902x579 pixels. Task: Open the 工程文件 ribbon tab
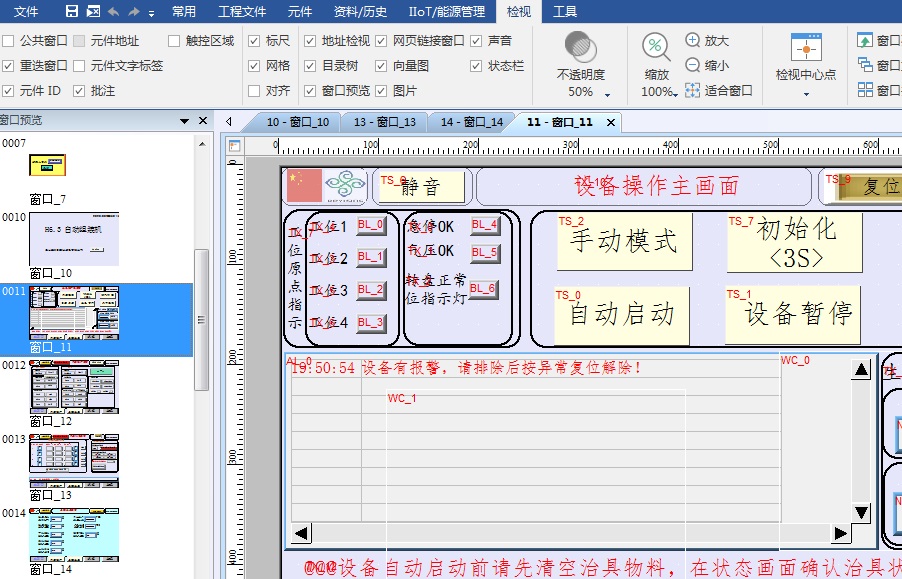coord(242,12)
